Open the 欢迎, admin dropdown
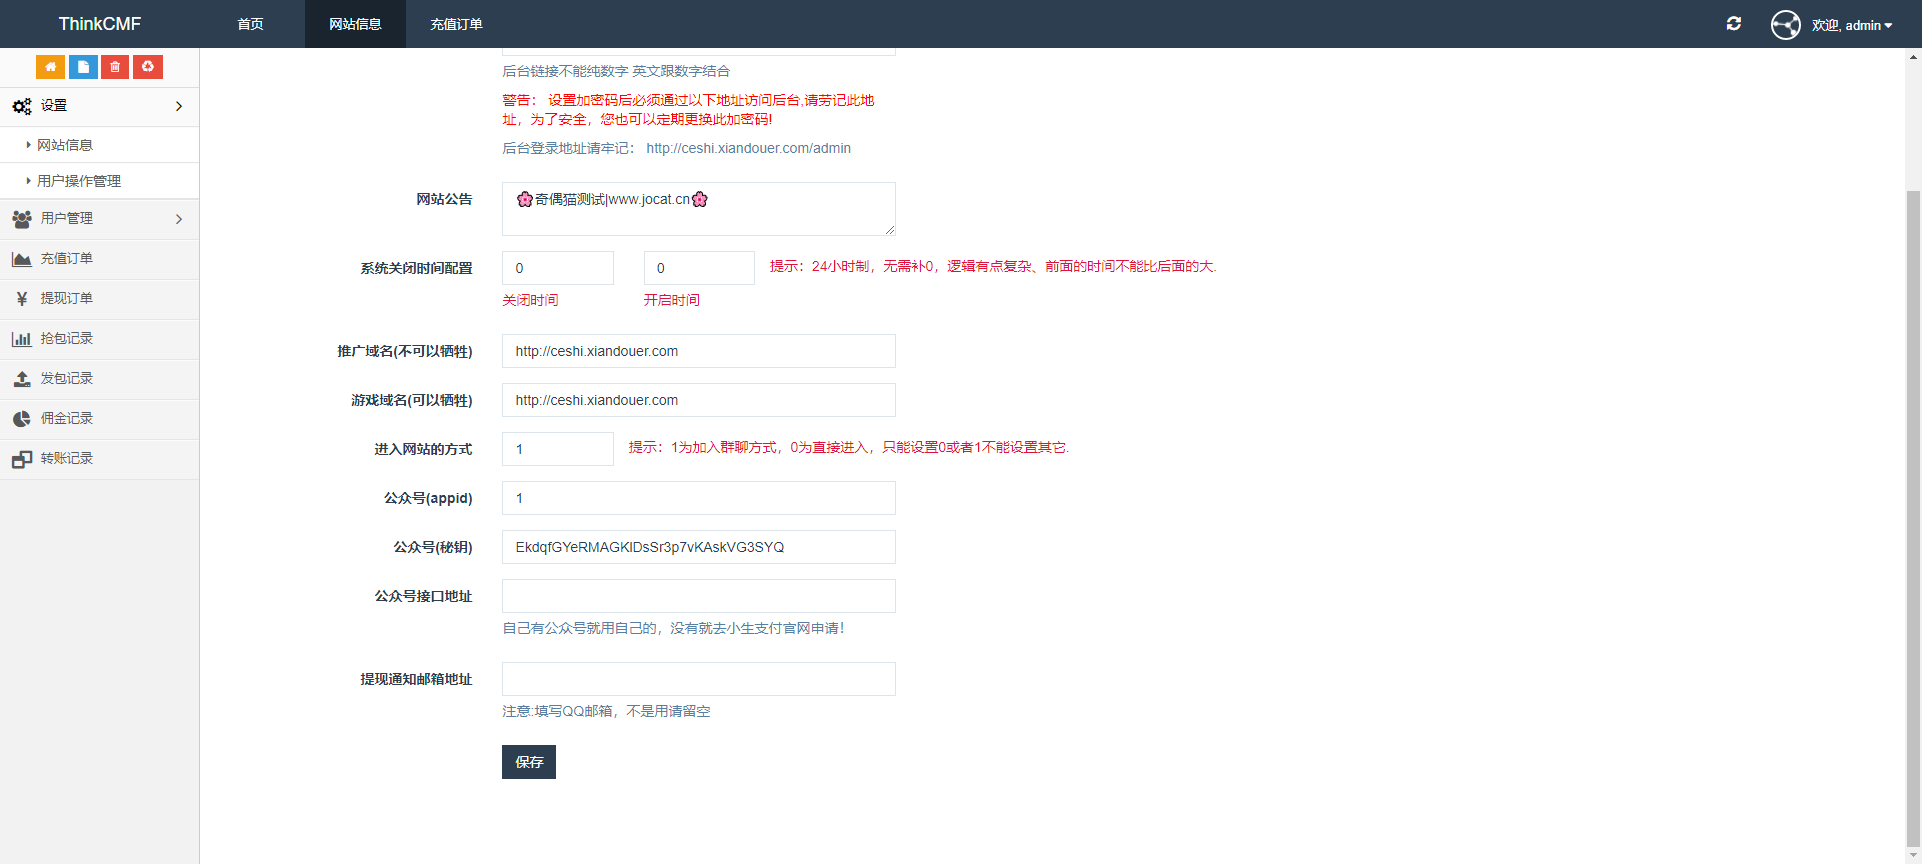 (x=1852, y=25)
